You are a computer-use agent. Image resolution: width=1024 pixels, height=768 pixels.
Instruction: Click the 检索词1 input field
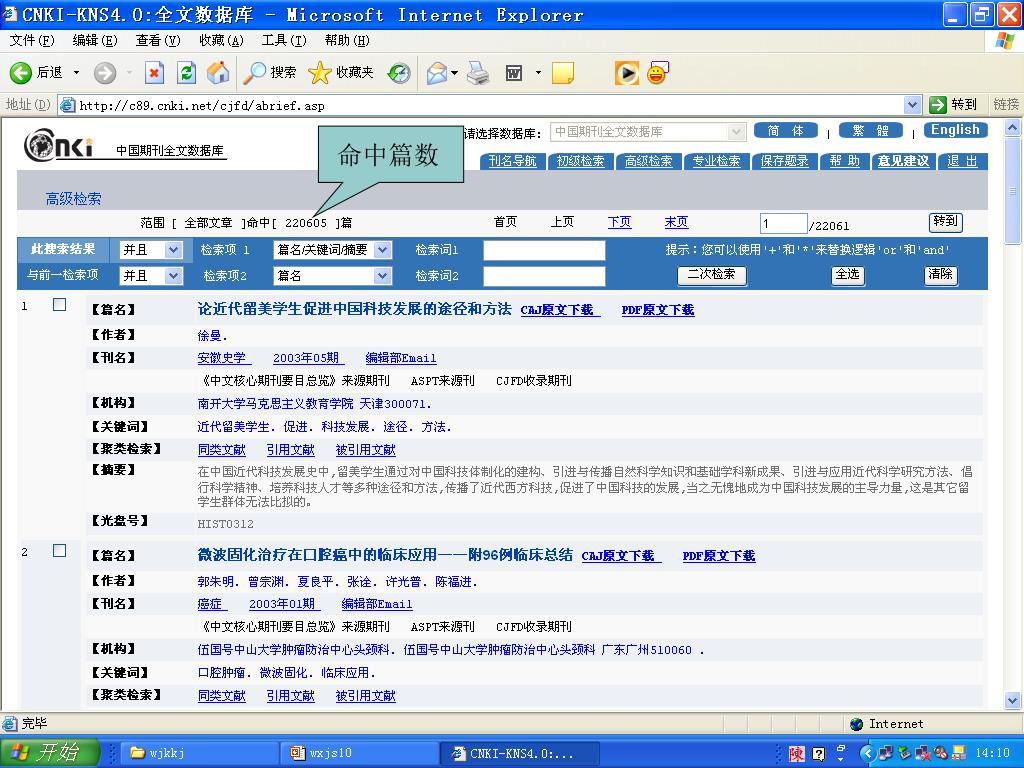tap(544, 250)
